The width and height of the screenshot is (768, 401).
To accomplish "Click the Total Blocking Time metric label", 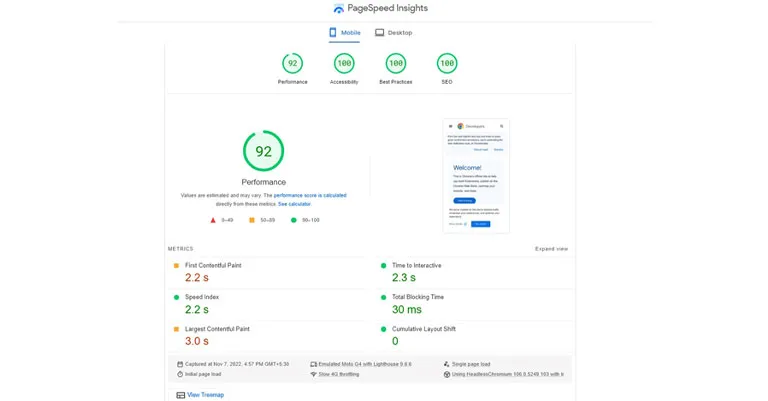I will [418, 297].
